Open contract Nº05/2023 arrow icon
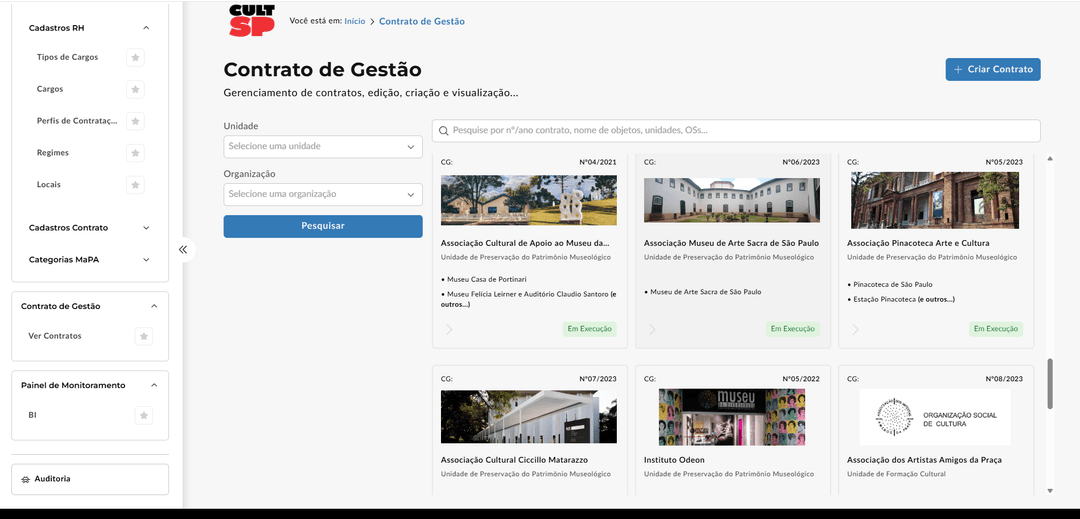The width and height of the screenshot is (1080, 519). tap(855, 330)
